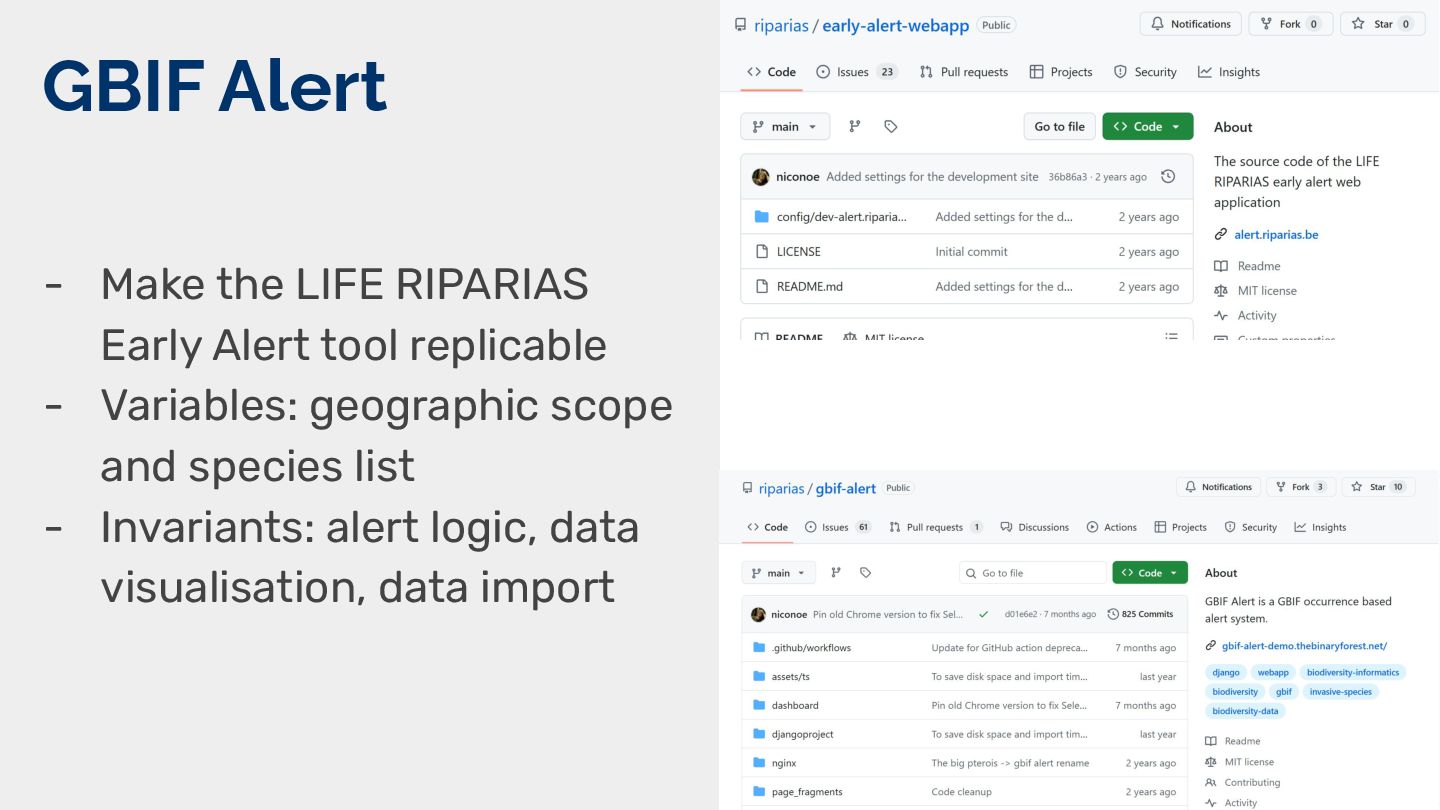Click biodiversity-data topic tag
Viewport: 1440px width, 810px height.
(1245, 711)
